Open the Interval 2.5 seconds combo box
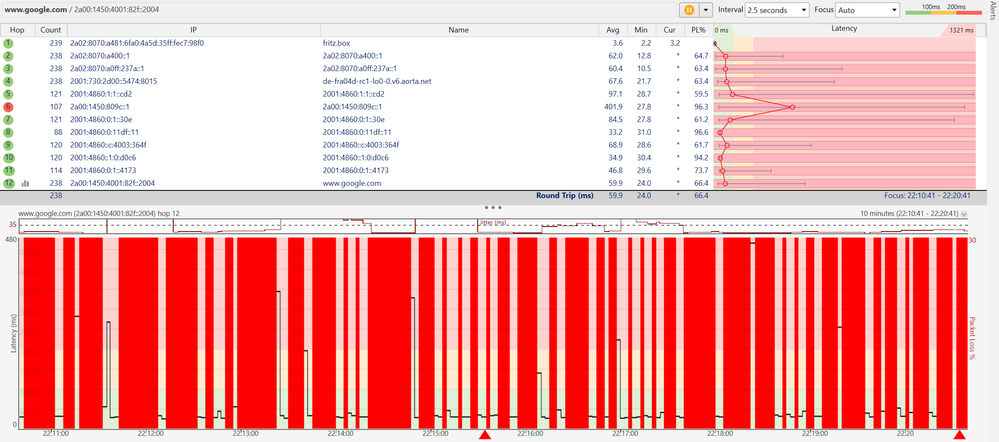Image resolution: width=999 pixels, height=442 pixels. point(777,10)
